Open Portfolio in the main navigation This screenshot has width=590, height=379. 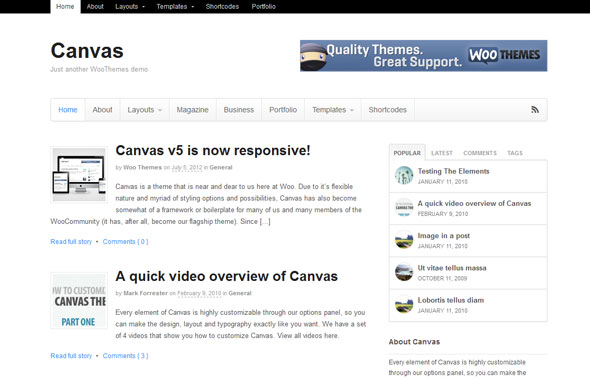pyautogui.click(x=283, y=110)
